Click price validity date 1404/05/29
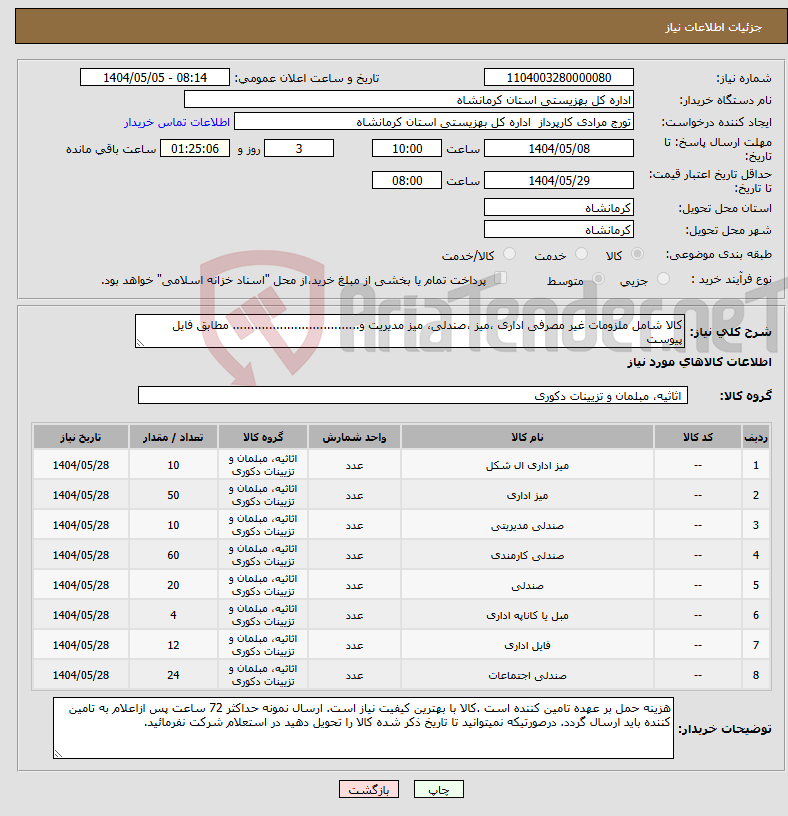Screen dimensions: 788x816 558,181
